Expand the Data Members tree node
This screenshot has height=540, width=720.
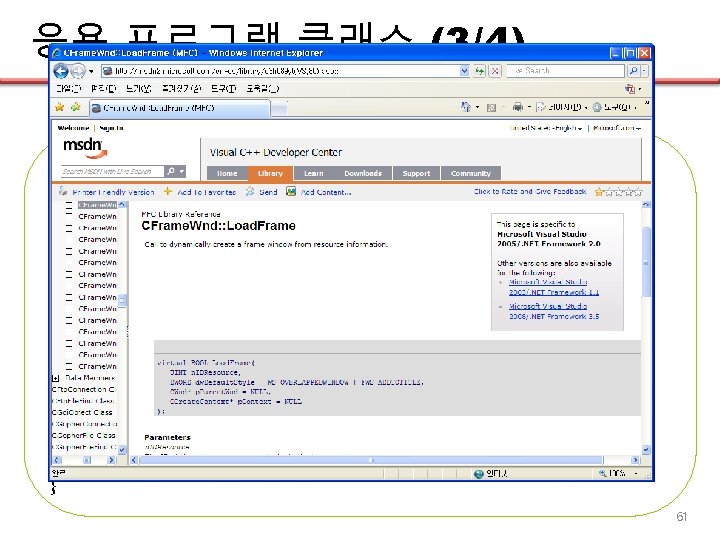(x=56, y=378)
